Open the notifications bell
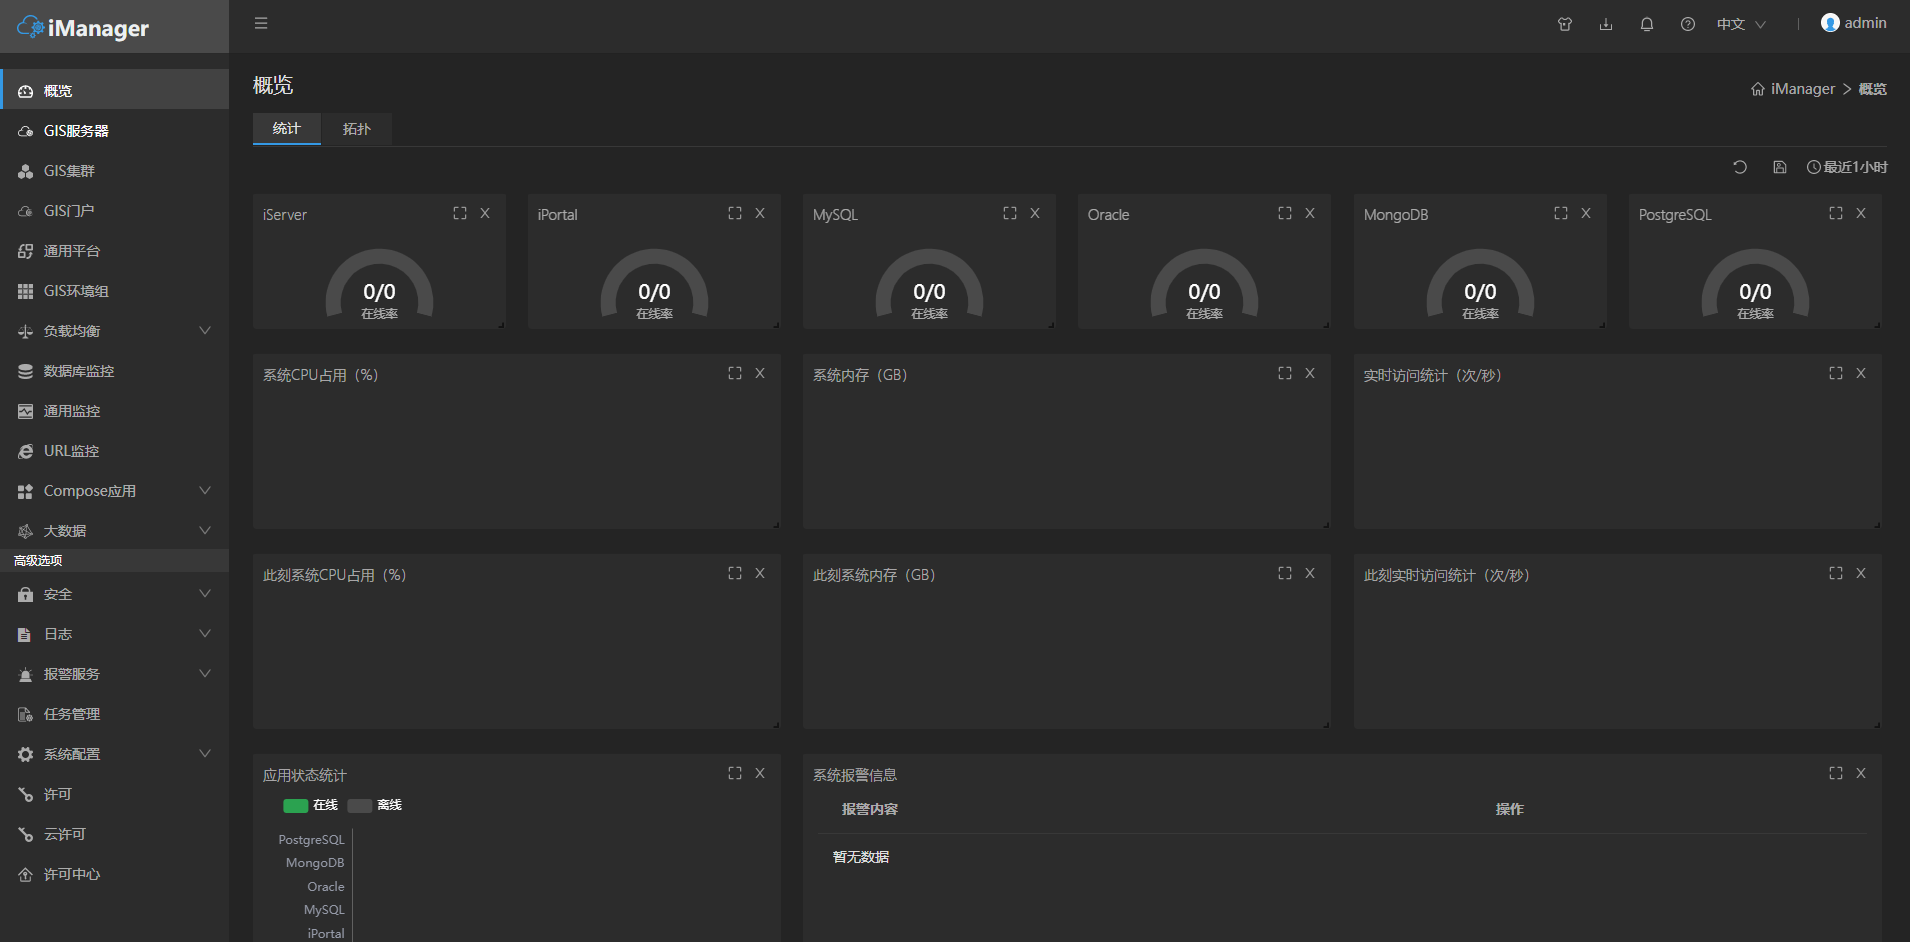The image size is (1910, 942). click(x=1647, y=24)
